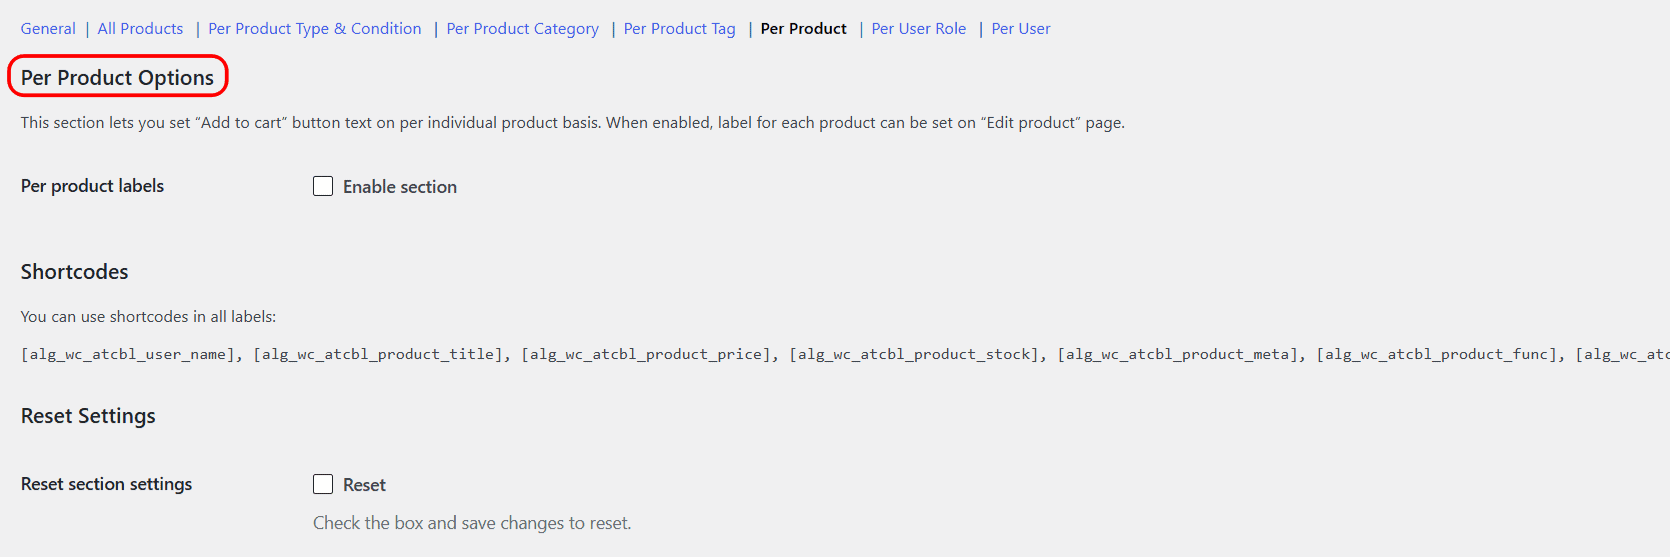Click the Reset section settings label
Viewport: 1670px width, 557px height.
(106, 484)
